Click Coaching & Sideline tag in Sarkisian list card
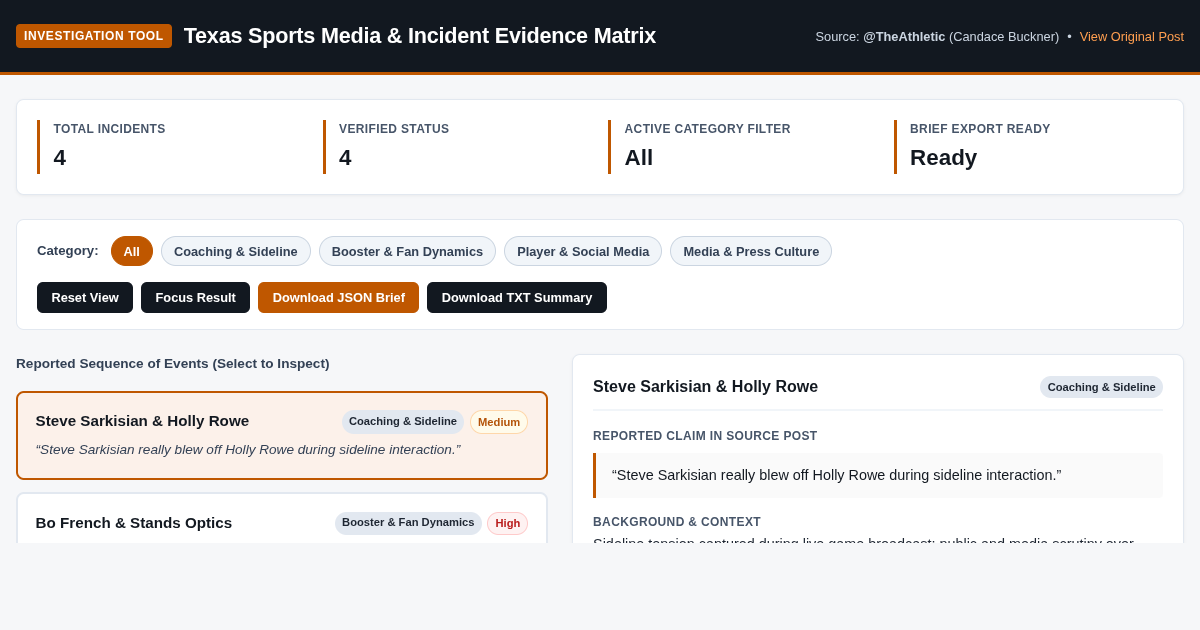This screenshot has width=1200, height=630. [x=403, y=421]
